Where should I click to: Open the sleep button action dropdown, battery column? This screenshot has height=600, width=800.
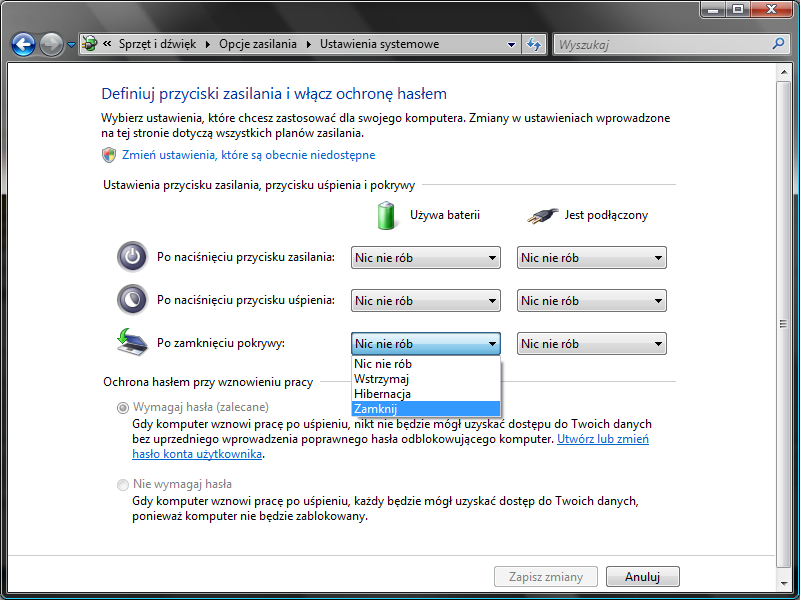tap(426, 301)
